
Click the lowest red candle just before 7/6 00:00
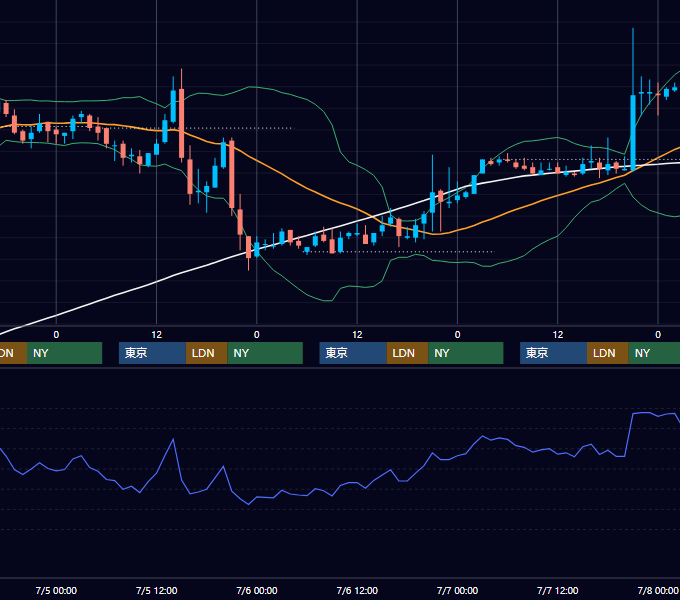coord(248,247)
